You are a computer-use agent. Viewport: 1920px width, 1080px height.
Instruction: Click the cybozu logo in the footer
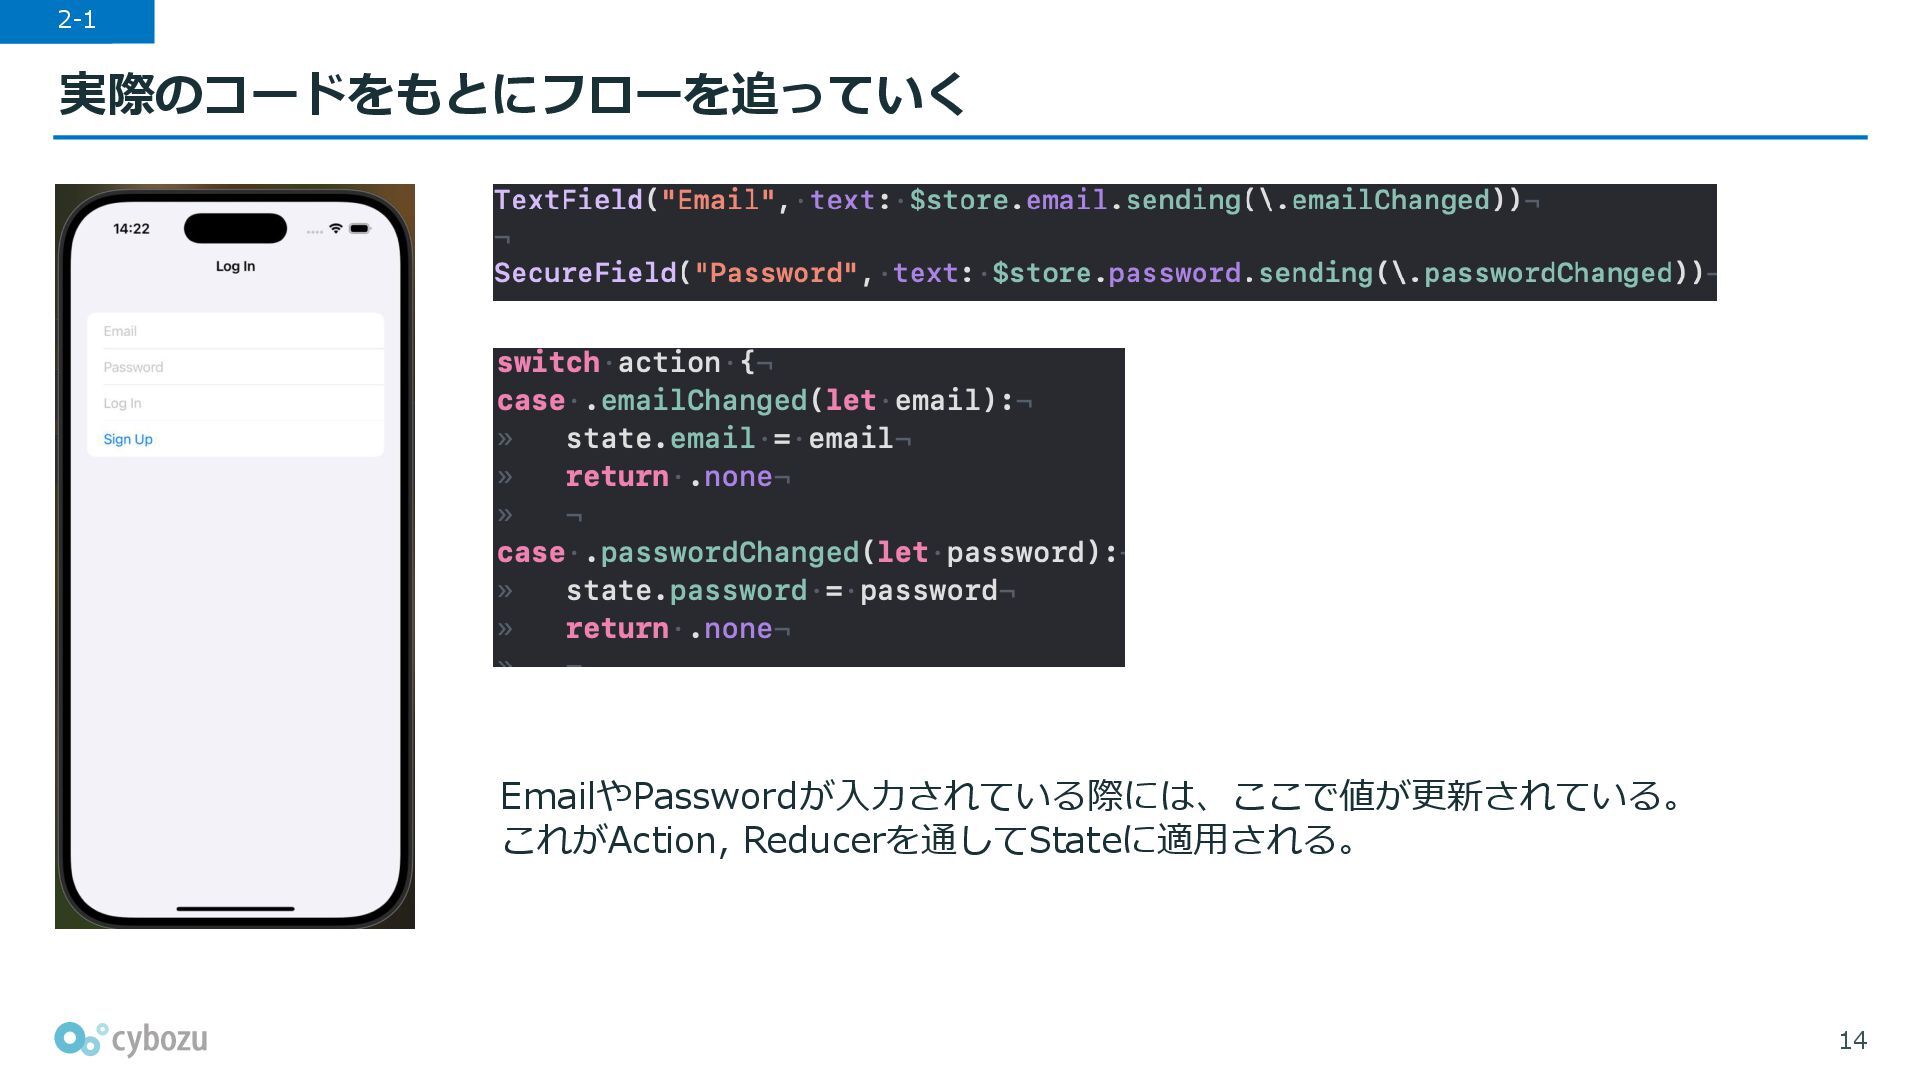pyautogui.click(x=131, y=1039)
